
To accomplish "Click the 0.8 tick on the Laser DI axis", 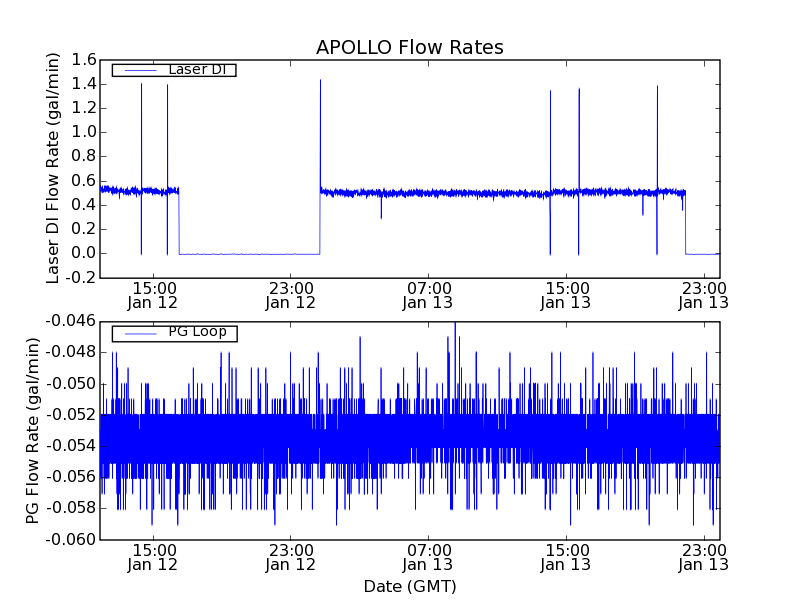I will (x=84, y=157).
